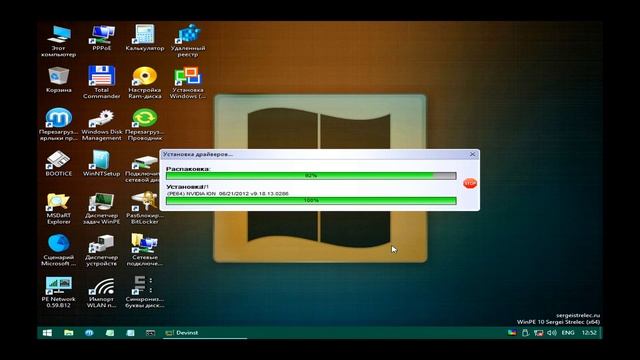The width and height of the screenshot is (640, 360).
Task: Launch the PPPoE shortcut
Action: [102, 38]
